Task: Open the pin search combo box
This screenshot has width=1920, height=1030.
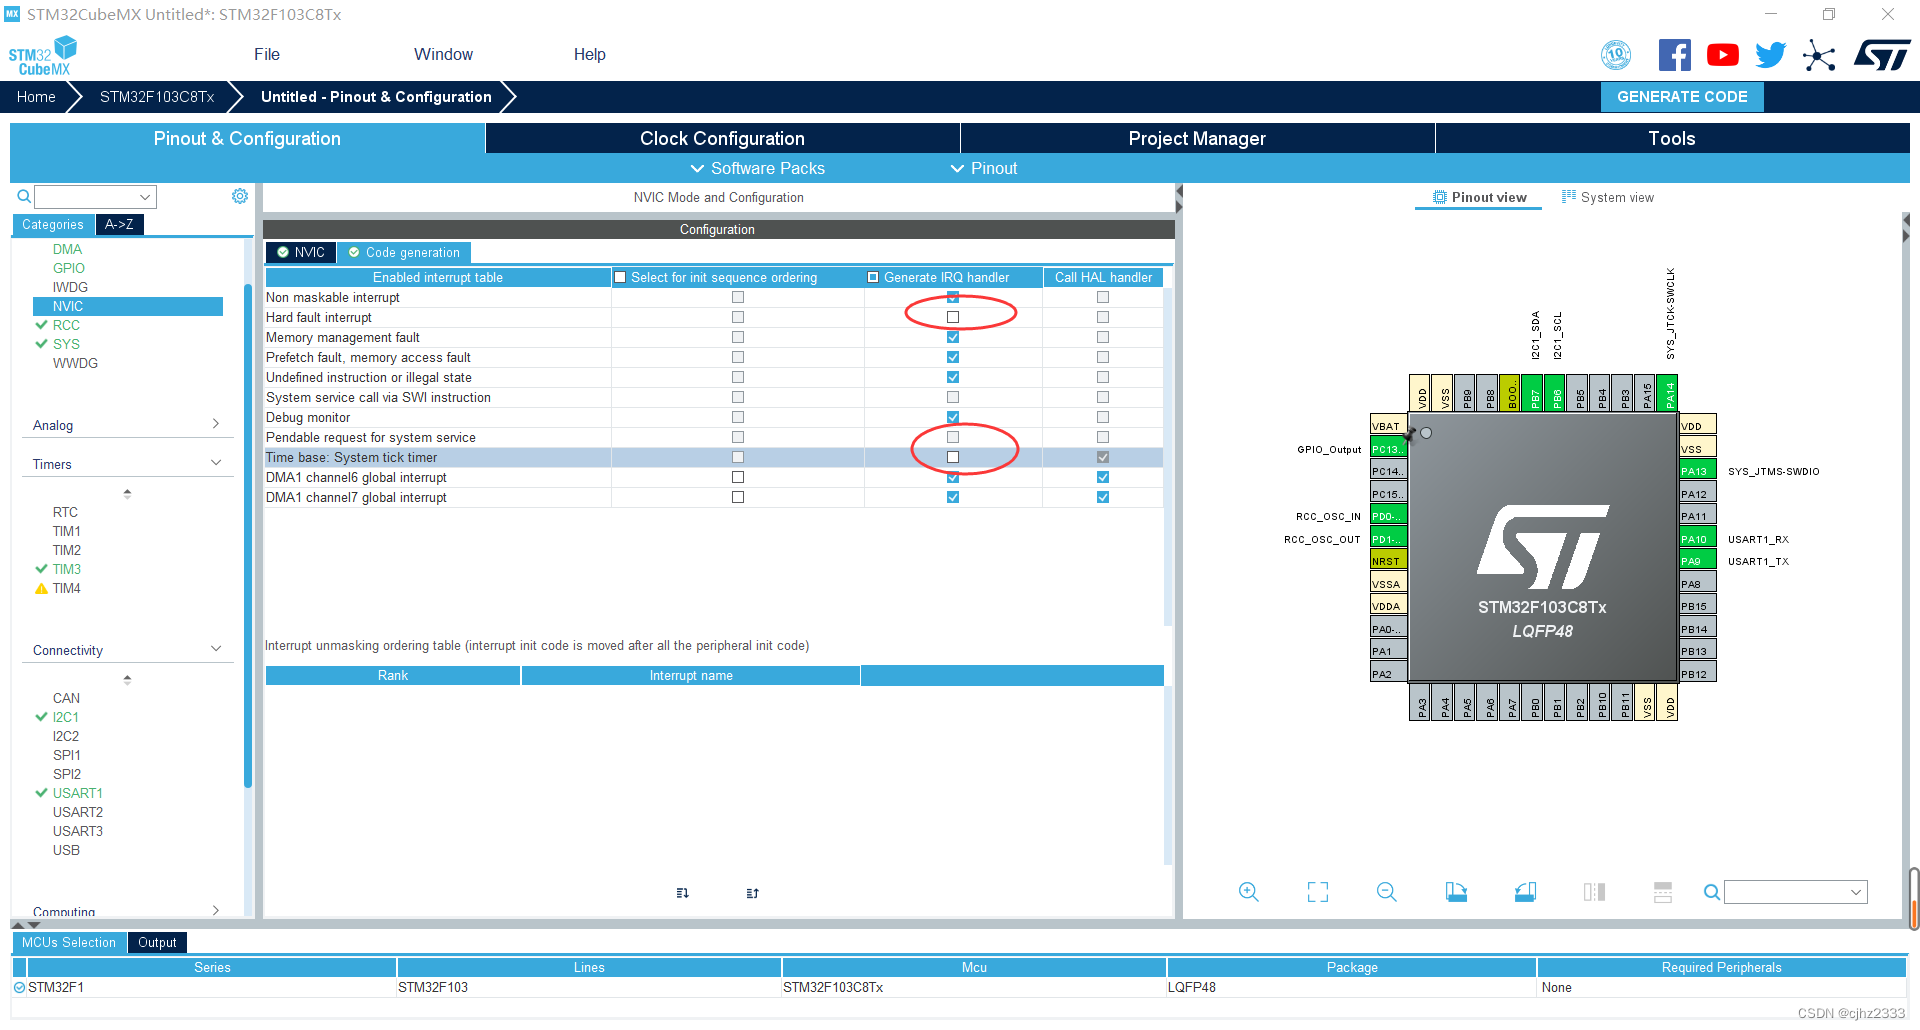Action: click(1795, 892)
